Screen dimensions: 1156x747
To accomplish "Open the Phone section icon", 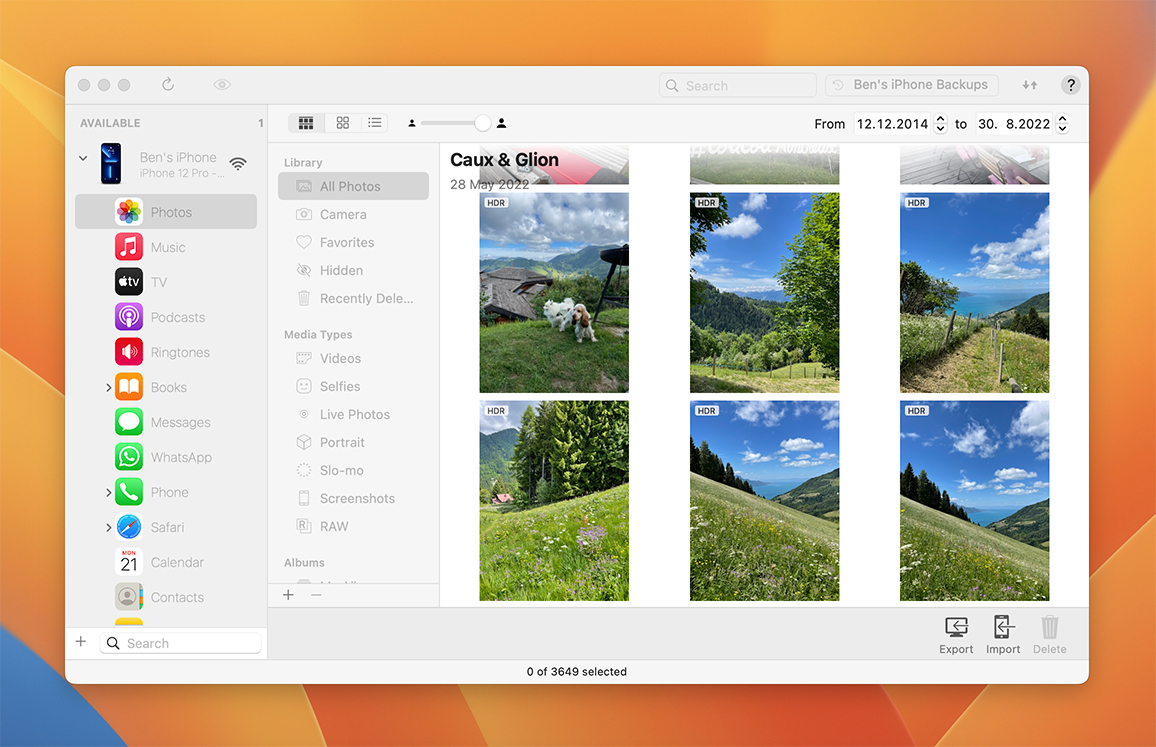I will (x=129, y=492).
